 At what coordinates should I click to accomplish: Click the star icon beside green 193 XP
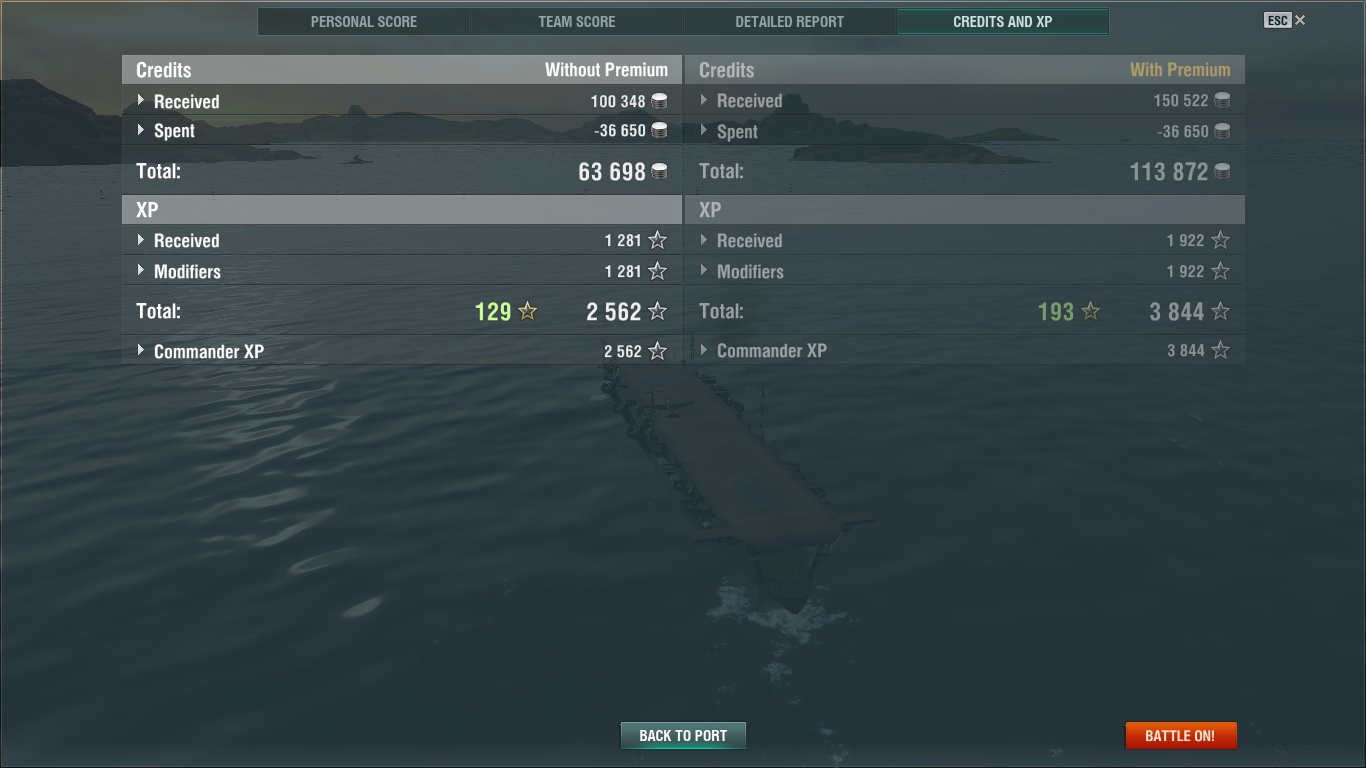(1091, 312)
